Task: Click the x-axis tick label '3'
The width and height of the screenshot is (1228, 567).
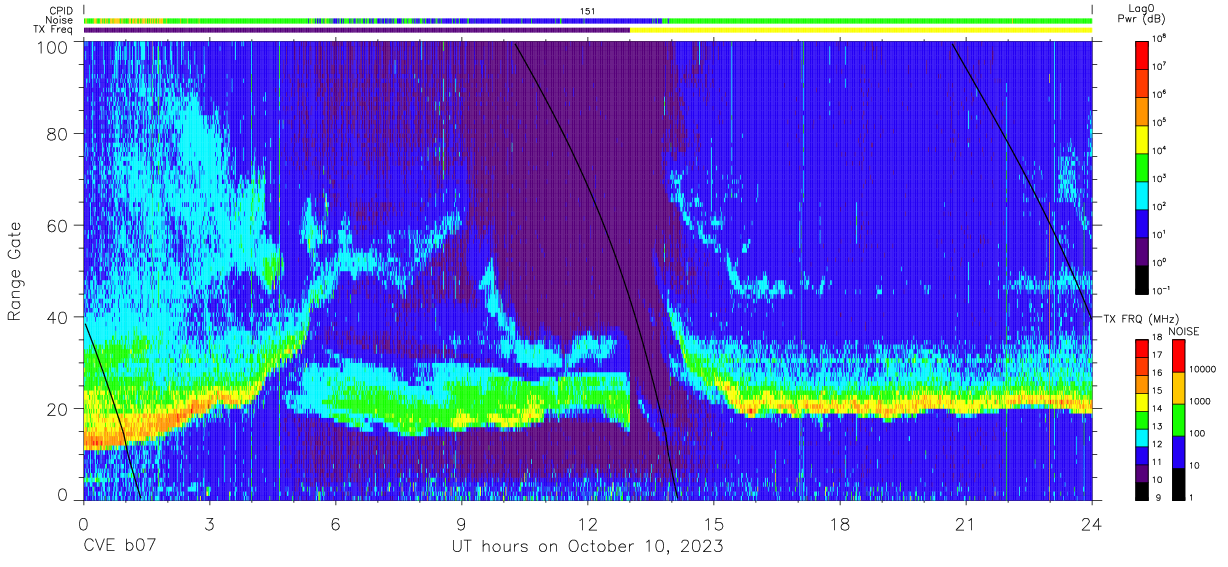Action: tap(210, 524)
